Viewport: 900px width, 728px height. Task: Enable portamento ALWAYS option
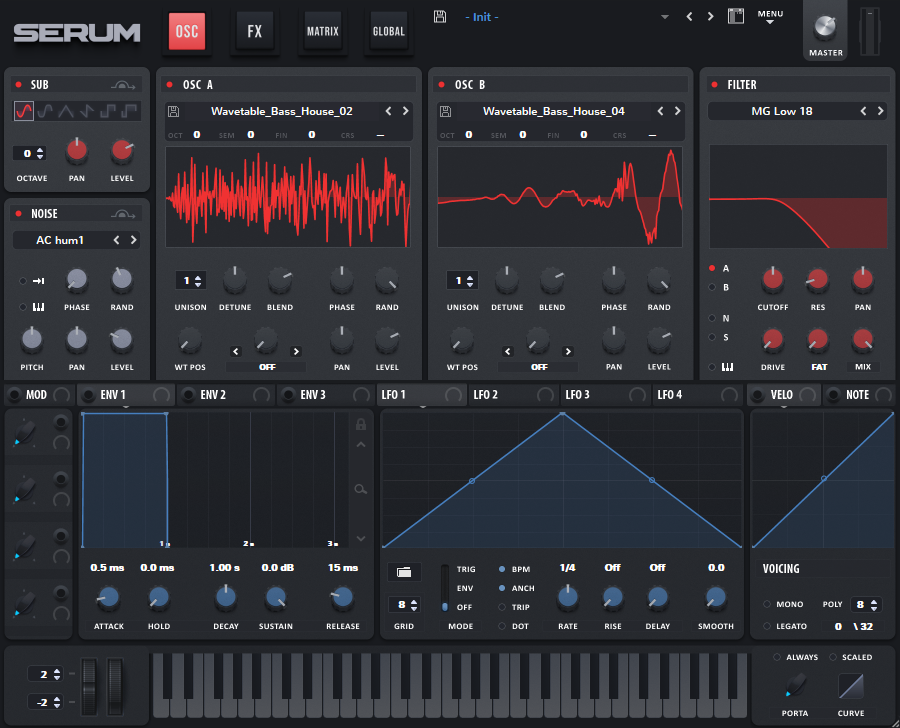777,657
